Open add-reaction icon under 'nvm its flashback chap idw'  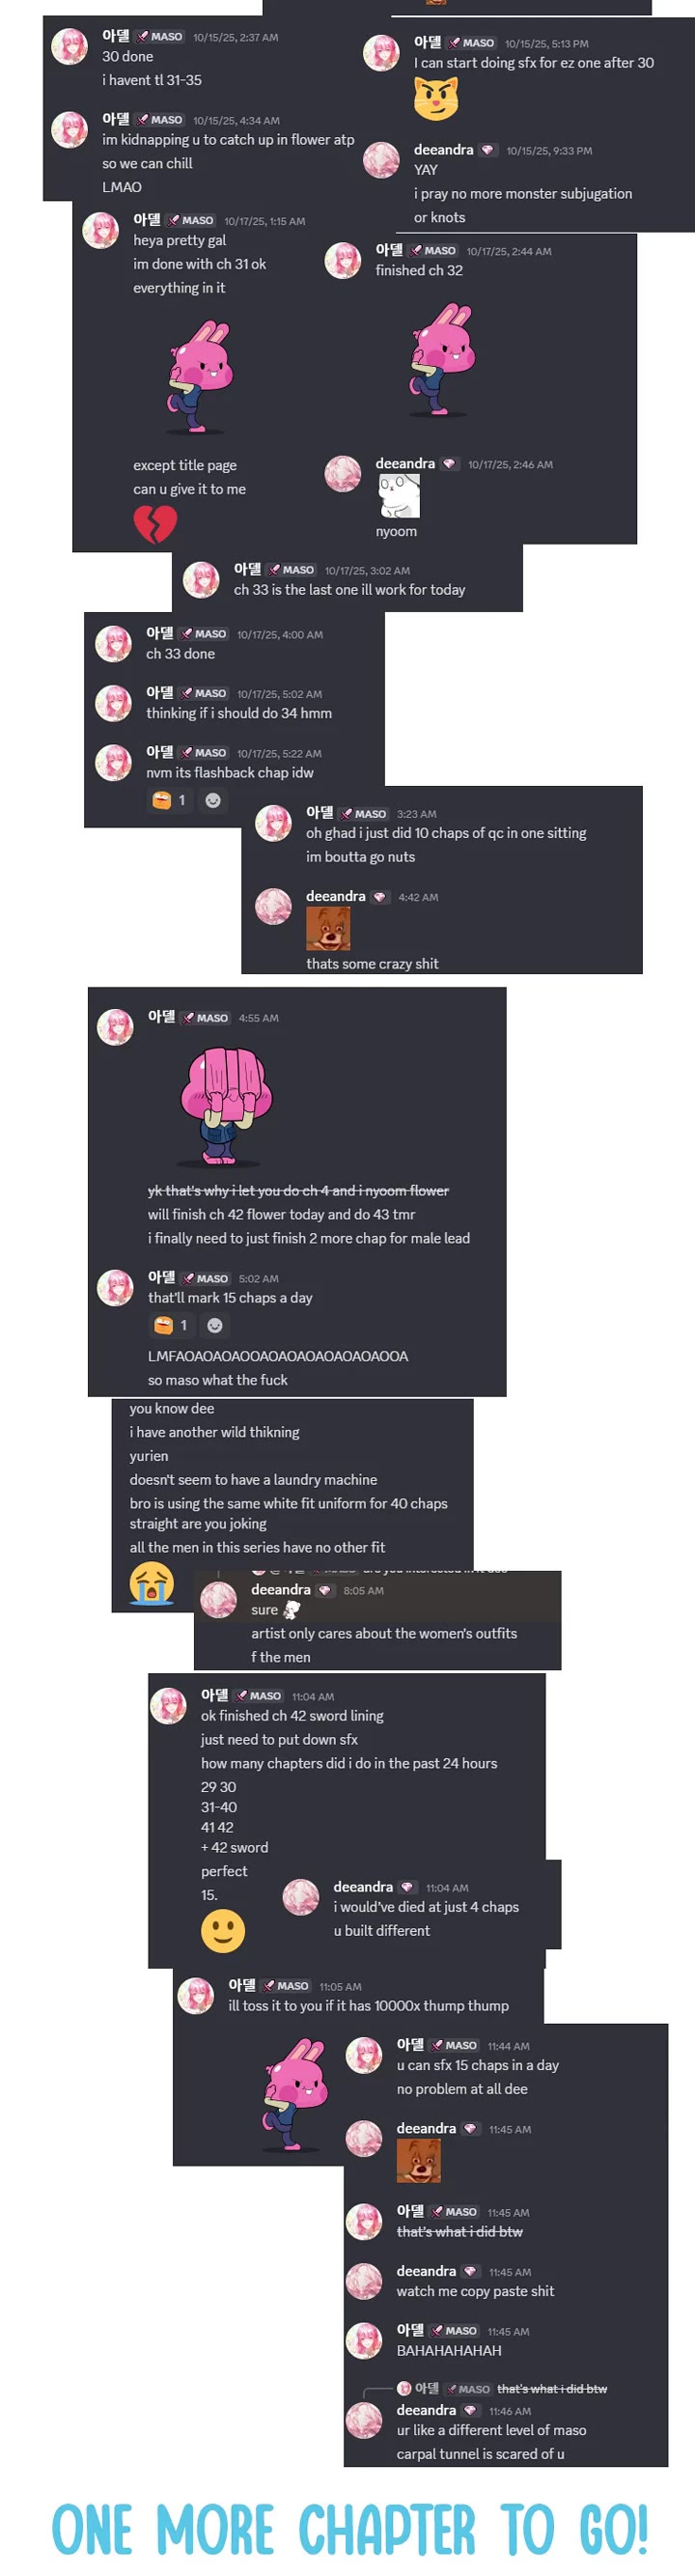(x=213, y=800)
